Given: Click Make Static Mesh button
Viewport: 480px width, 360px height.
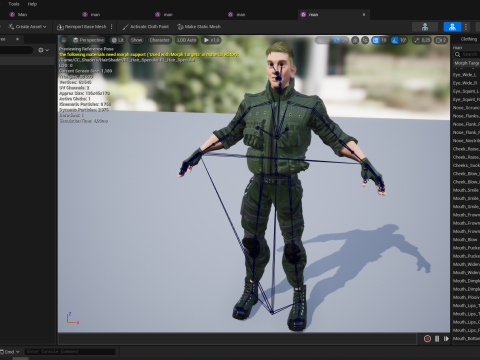Looking at the screenshot, I should tap(199, 27).
